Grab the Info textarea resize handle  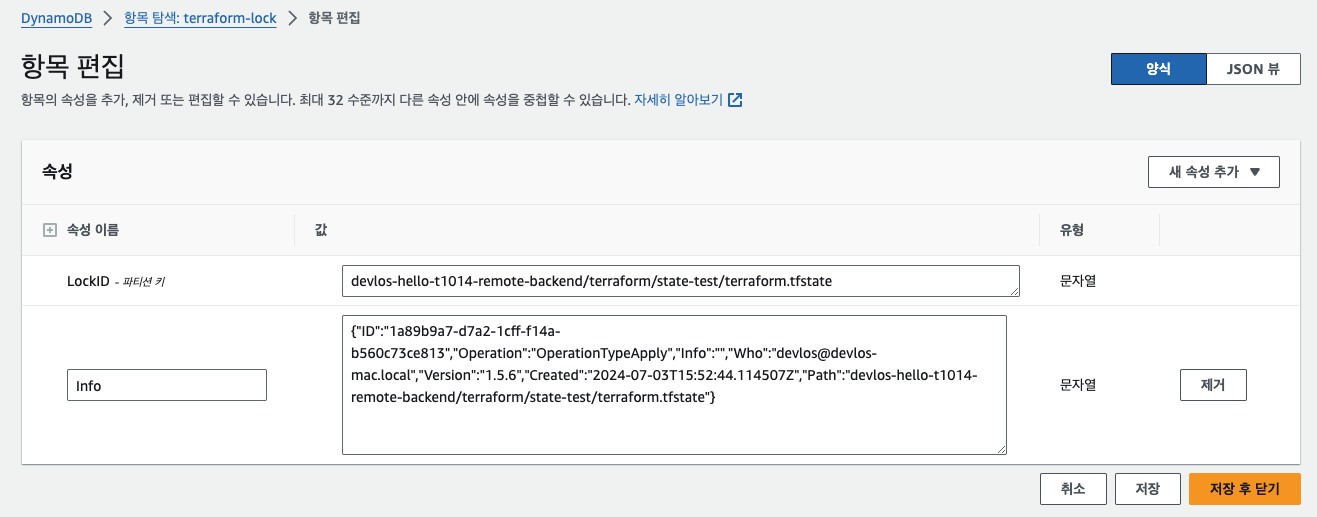tap(1000, 448)
